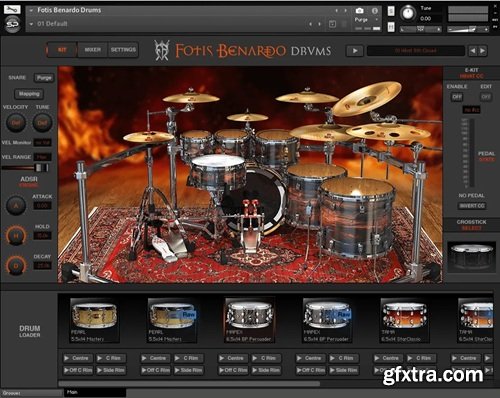Click the Tune knob in header

point(407,13)
